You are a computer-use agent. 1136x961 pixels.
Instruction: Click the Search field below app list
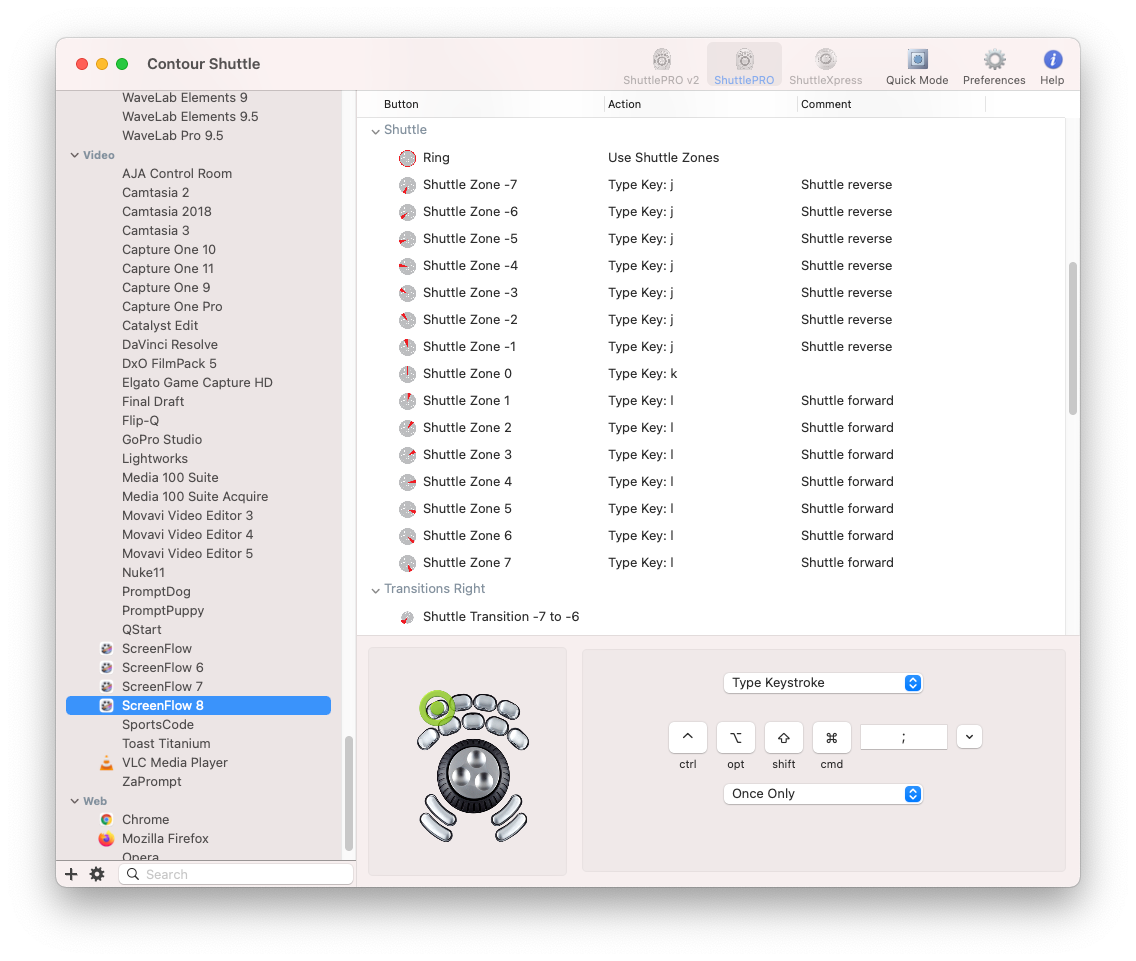[236, 874]
